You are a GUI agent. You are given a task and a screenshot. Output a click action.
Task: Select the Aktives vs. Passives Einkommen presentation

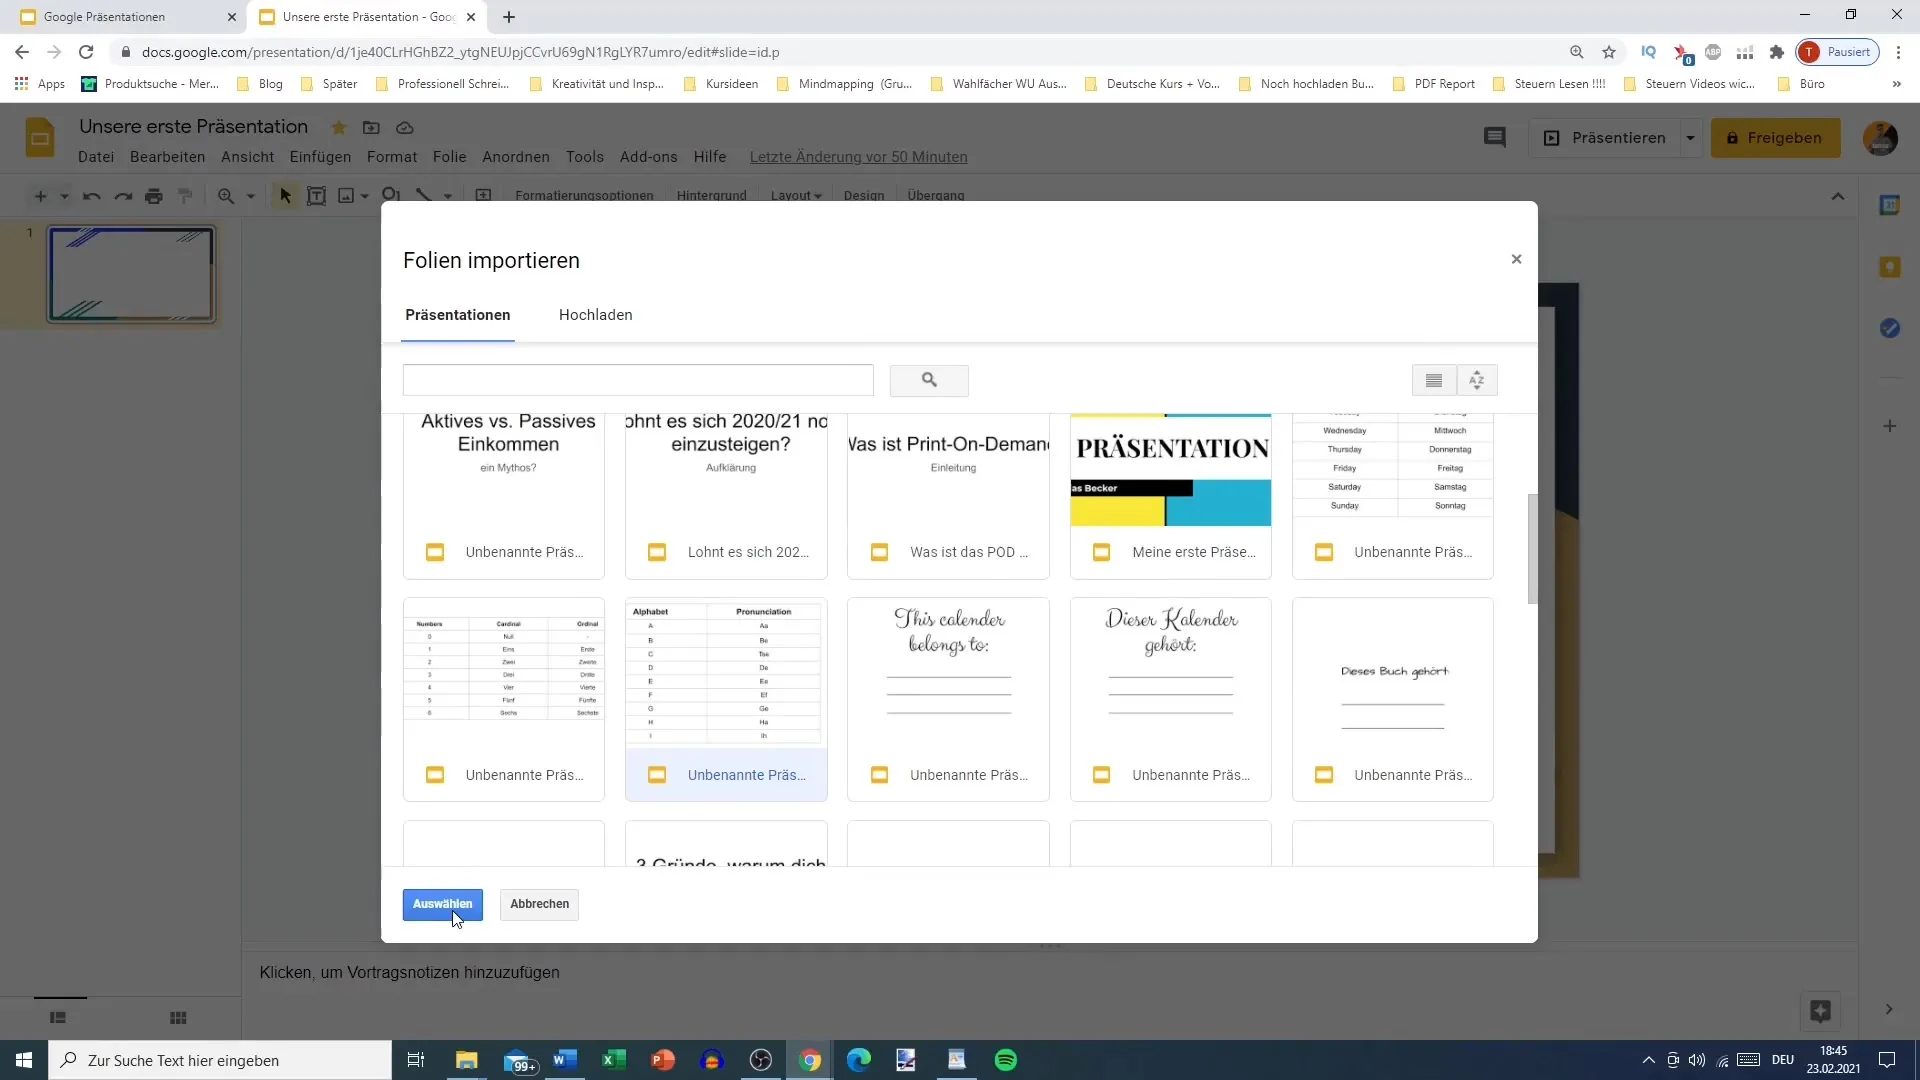pyautogui.click(x=504, y=496)
